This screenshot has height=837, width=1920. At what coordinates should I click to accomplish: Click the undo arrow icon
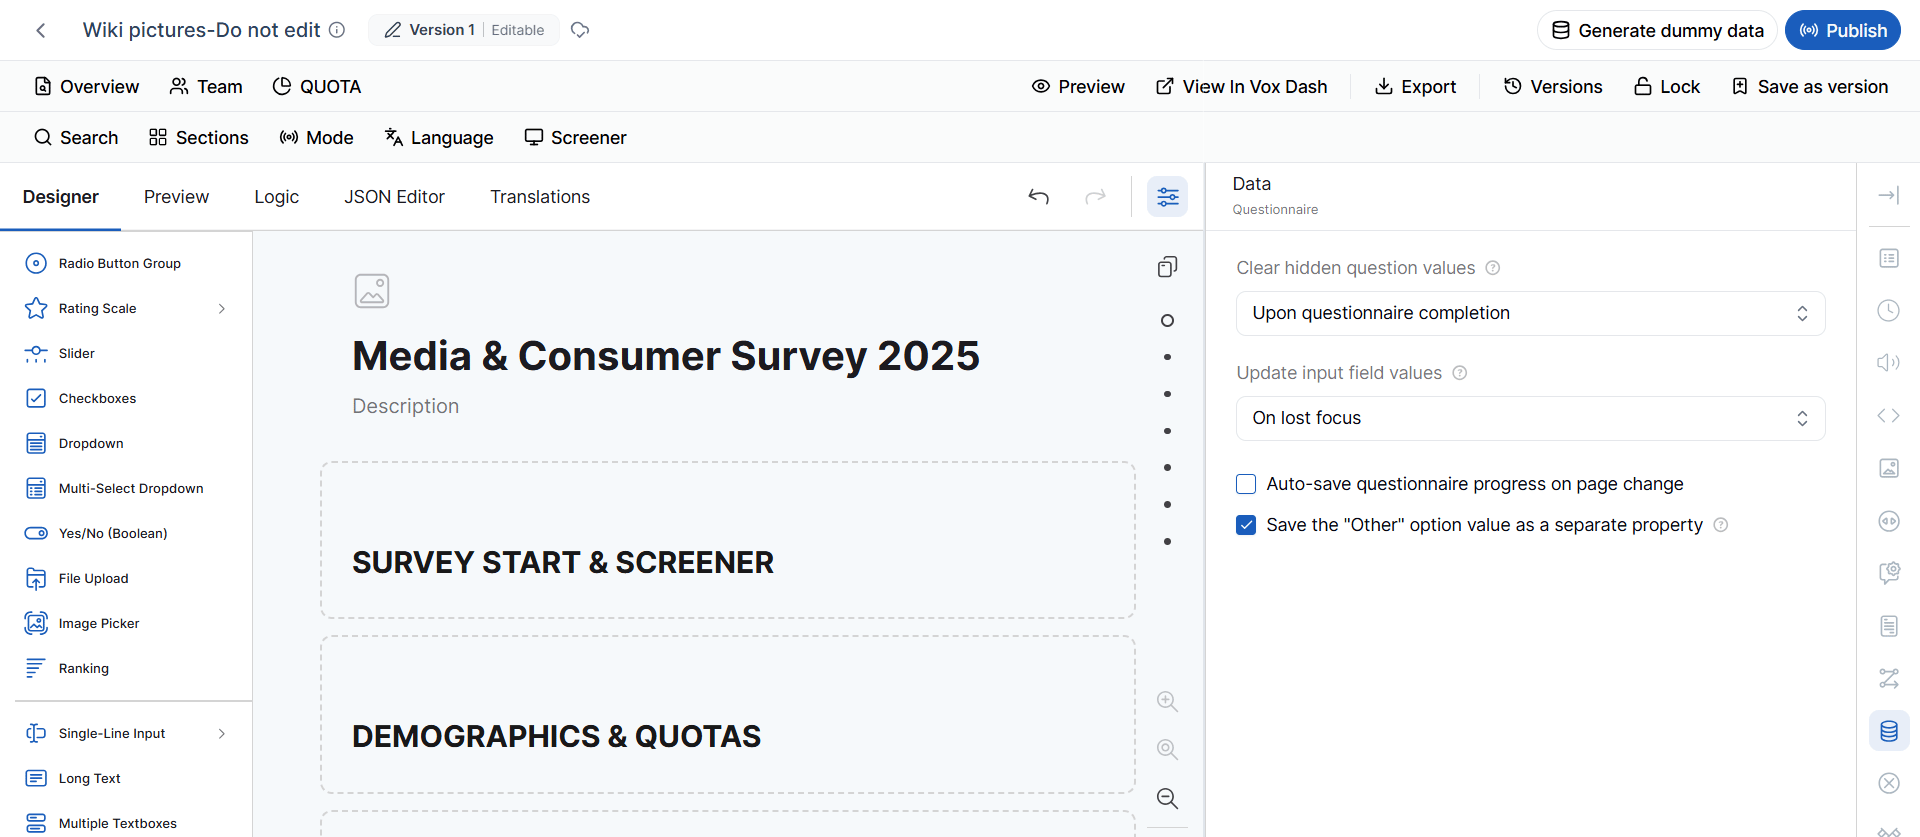tap(1039, 197)
